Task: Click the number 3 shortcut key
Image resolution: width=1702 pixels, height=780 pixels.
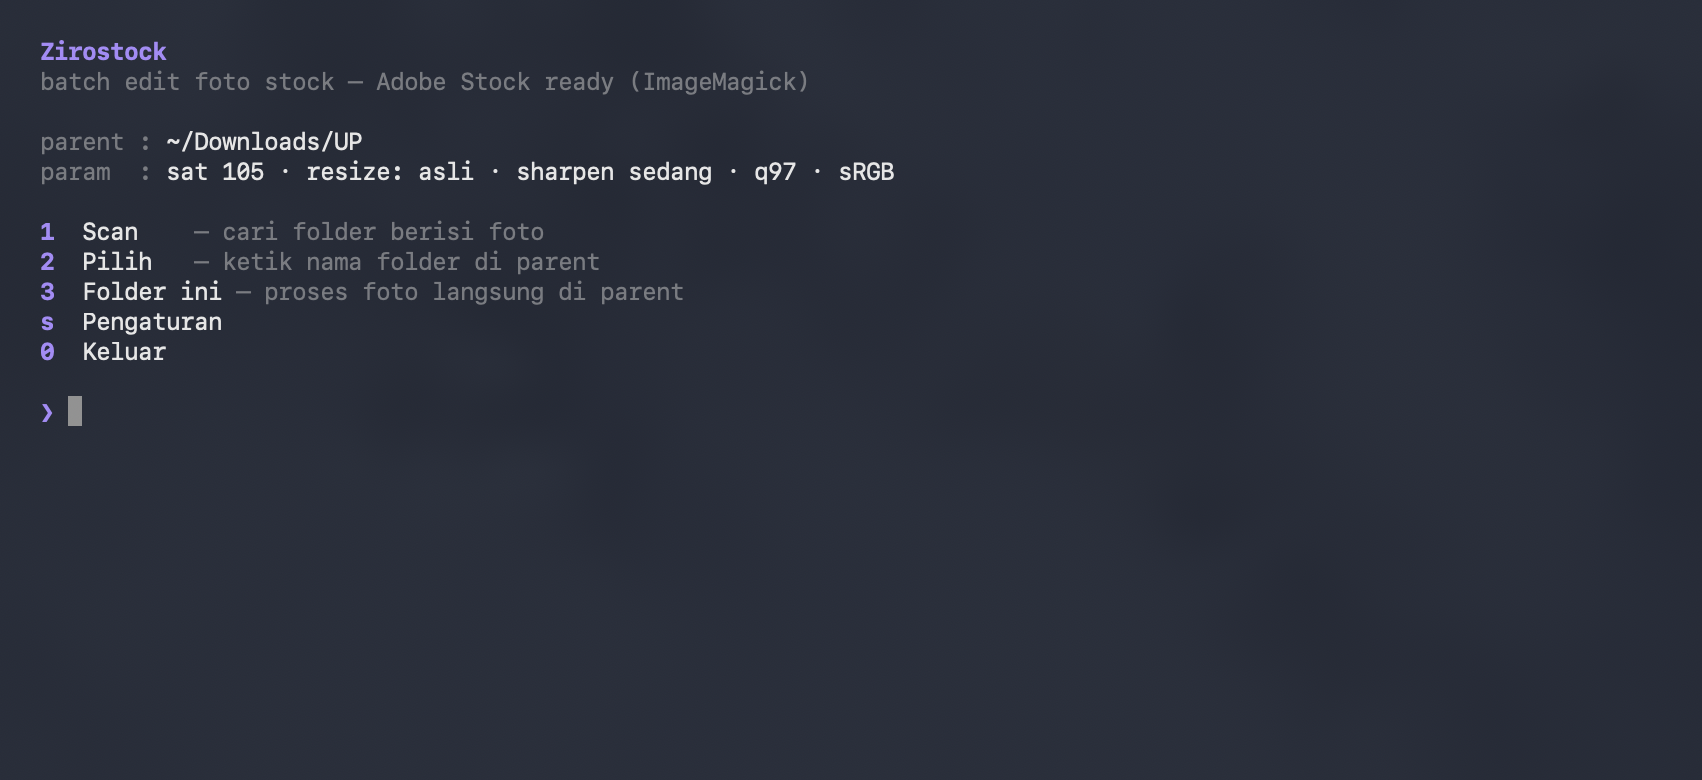Action: 47,292
